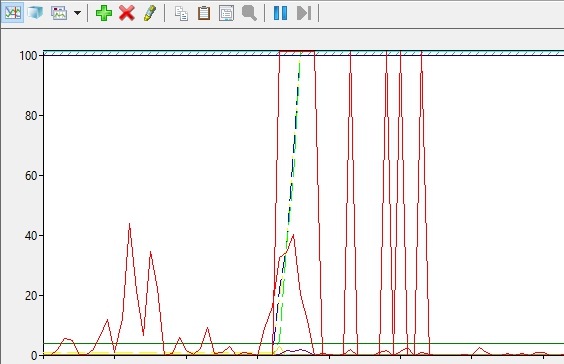The width and height of the screenshot is (564, 364).
Task: Delete selected counter with red X
Action: tap(127, 13)
